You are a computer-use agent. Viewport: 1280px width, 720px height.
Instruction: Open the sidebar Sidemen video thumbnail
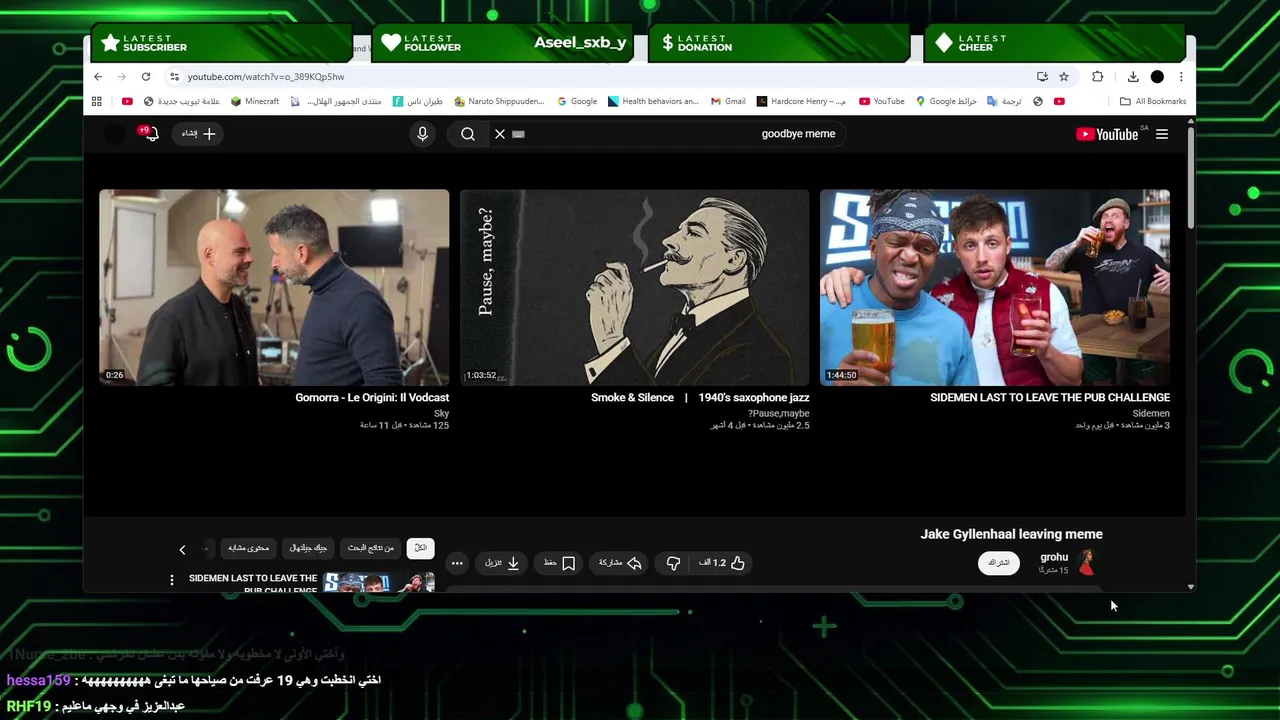point(379,582)
